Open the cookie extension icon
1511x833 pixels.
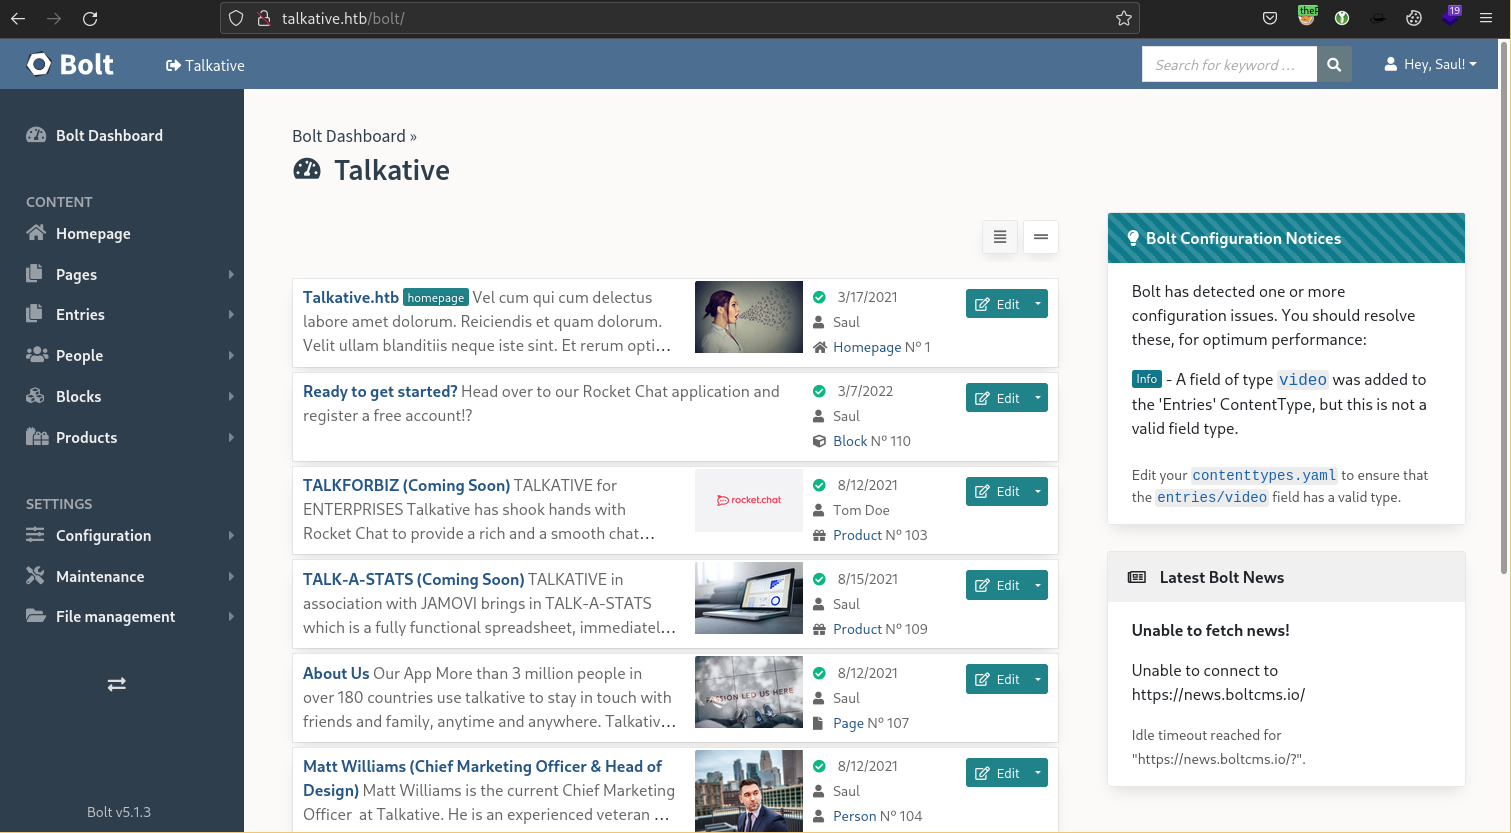[x=1414, y=18]
